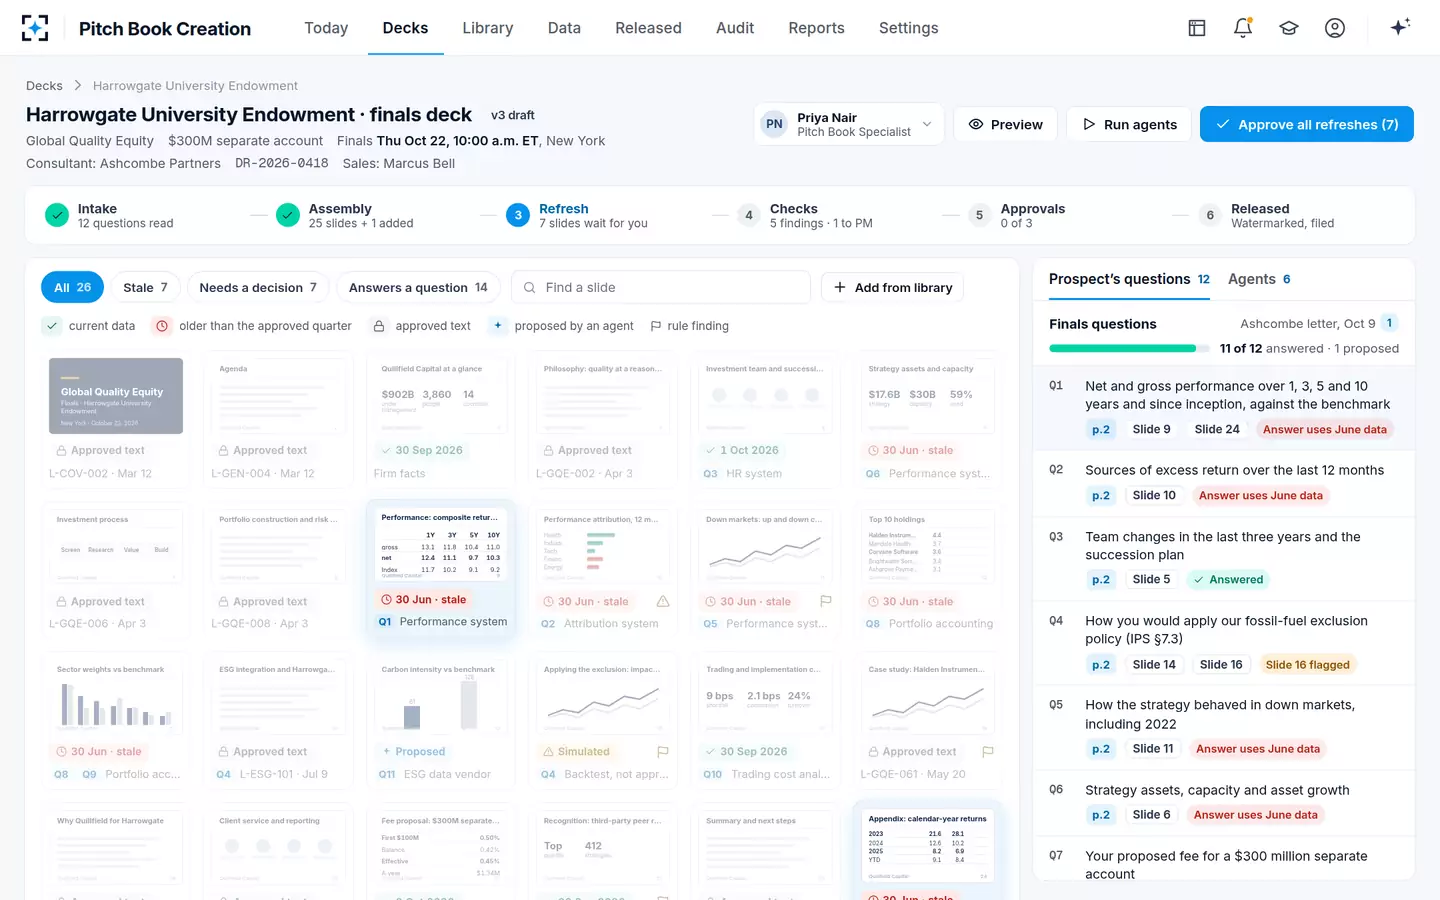Screen dimensions: 1440x900
Task: Filter slides by Stale 7
Action: point(145,287)
